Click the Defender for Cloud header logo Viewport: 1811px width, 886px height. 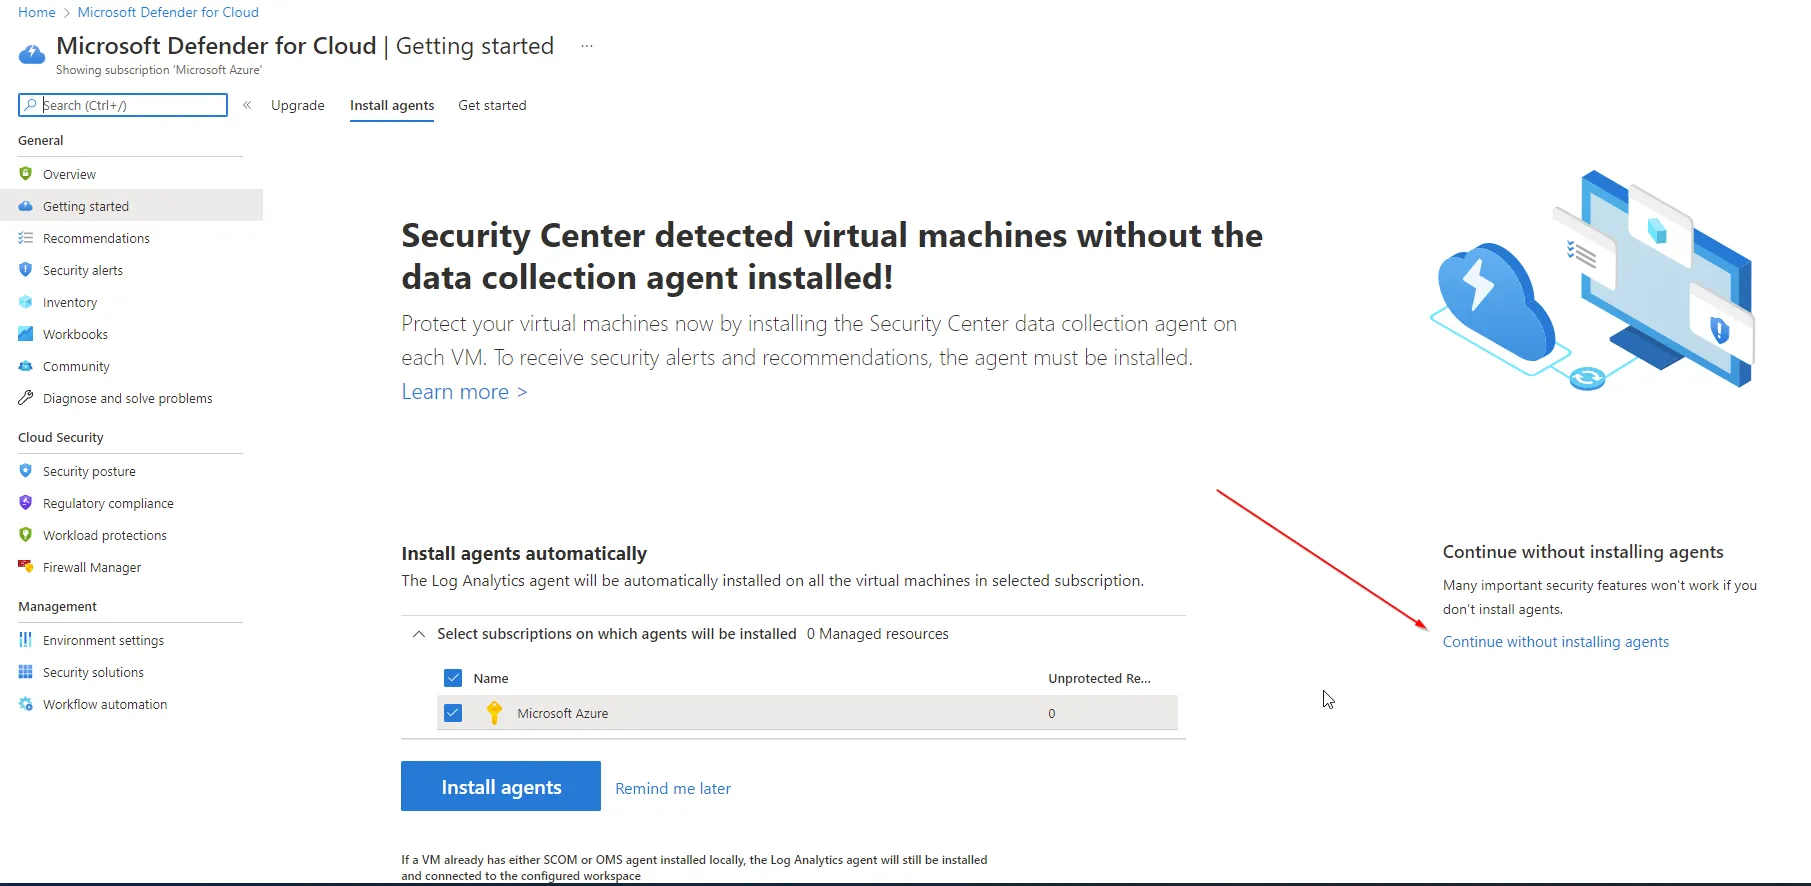click(x=32, y=54)
